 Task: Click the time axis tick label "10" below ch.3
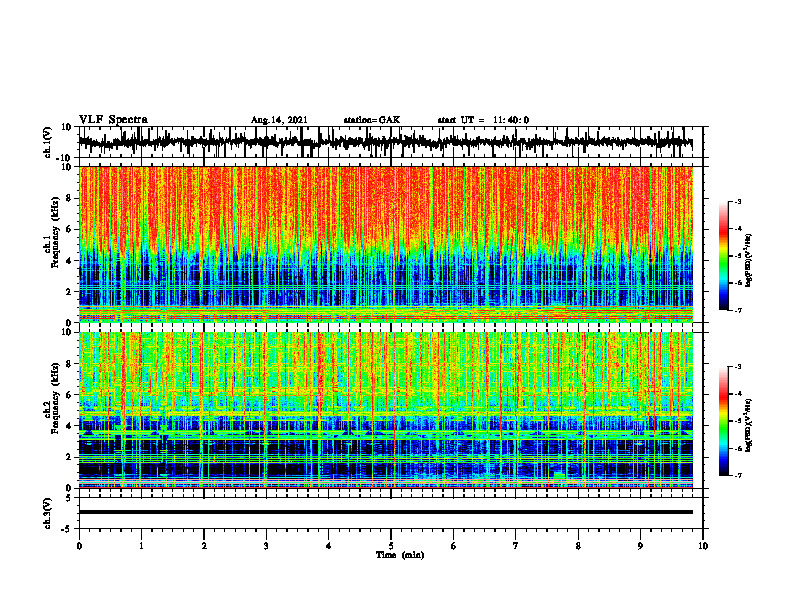pyautogui.click(x=703, y=546)
